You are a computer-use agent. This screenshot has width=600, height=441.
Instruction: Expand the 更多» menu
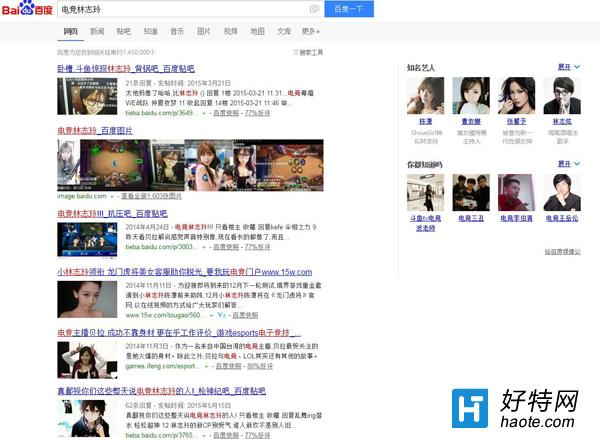tap(311, 31)
